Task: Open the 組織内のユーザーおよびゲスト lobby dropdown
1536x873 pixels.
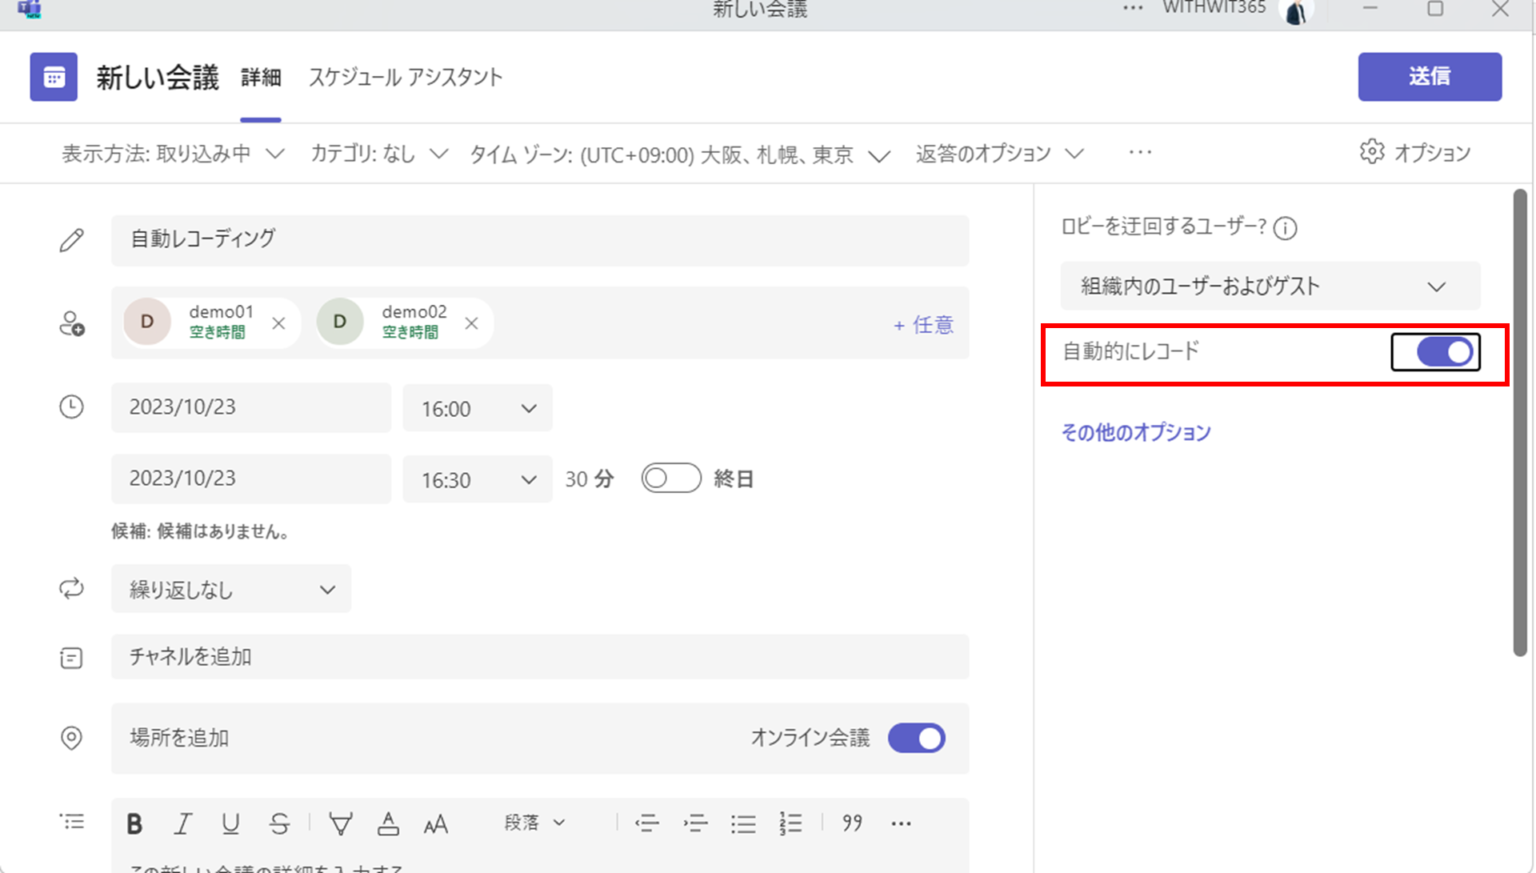Action: pyautogui.click(x=1270, y=286)
